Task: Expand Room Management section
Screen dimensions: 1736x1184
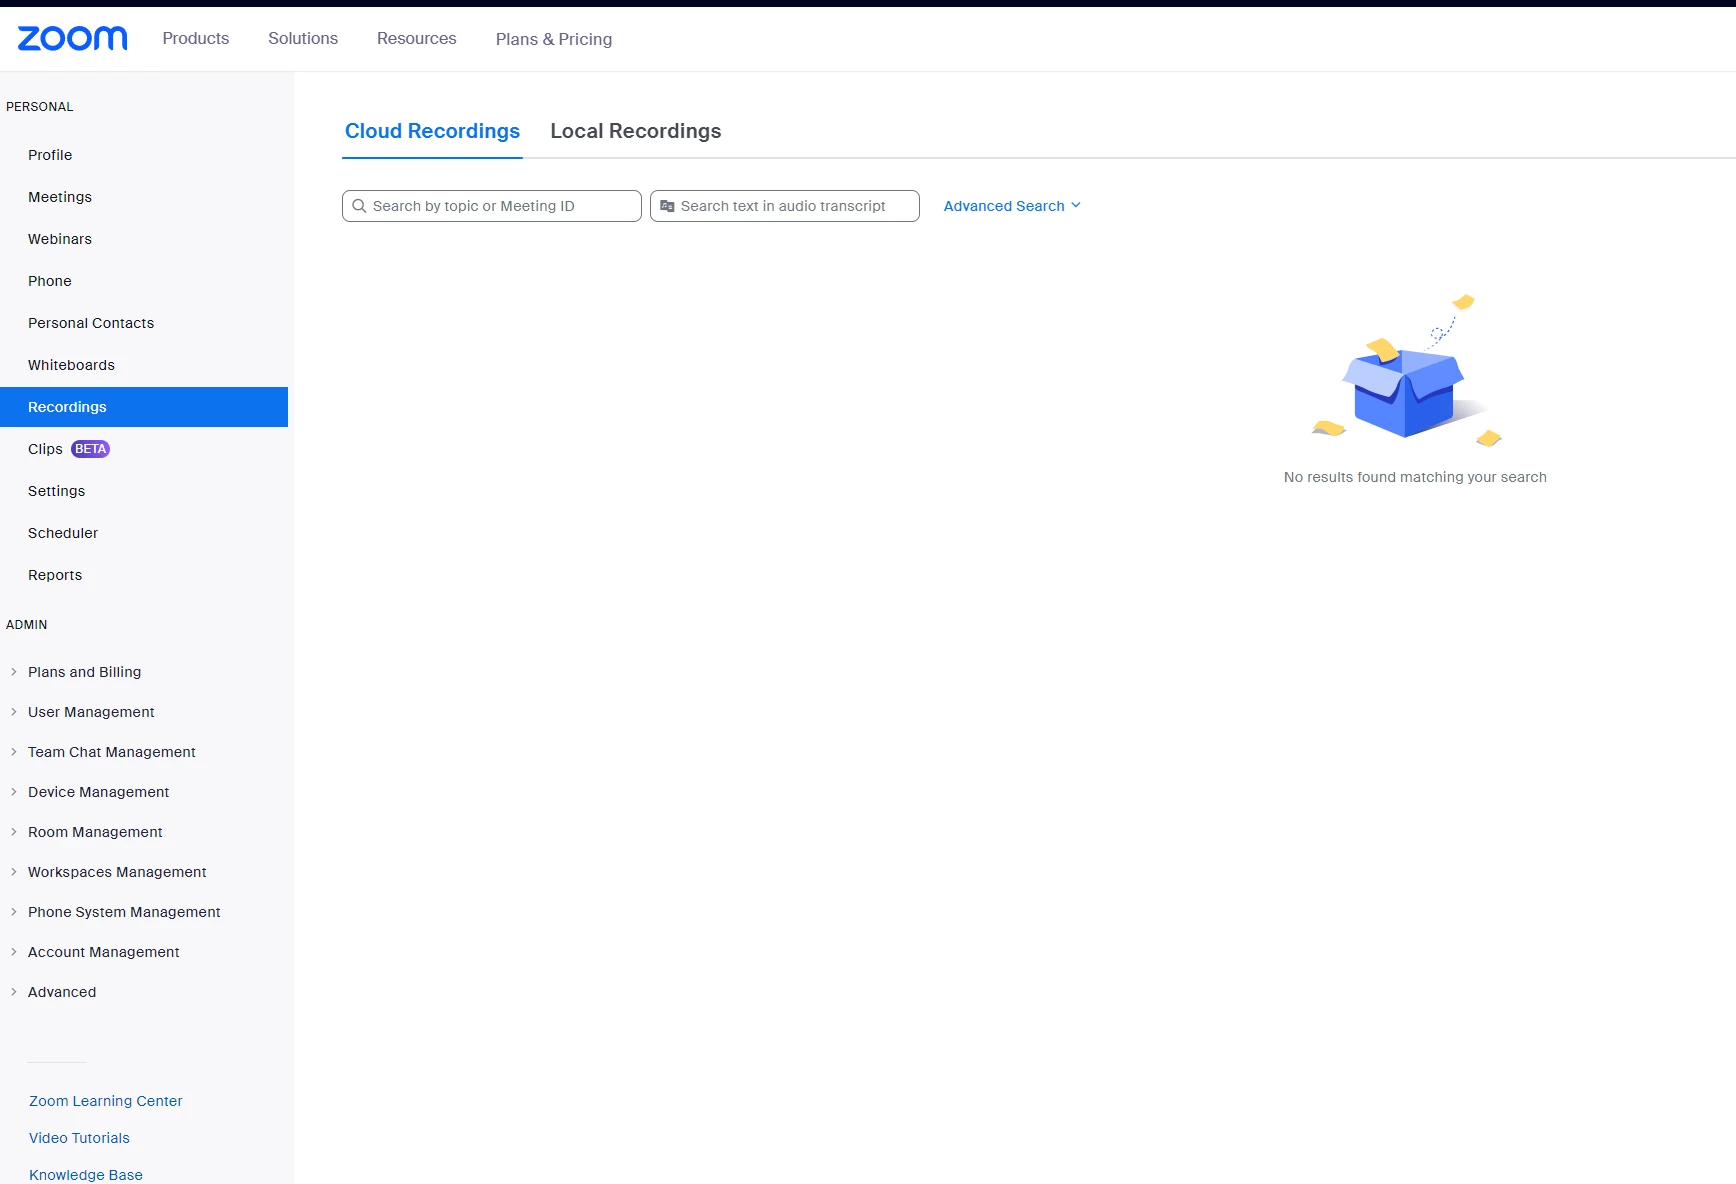Action: pyautogui.click(x=95, y=832)
